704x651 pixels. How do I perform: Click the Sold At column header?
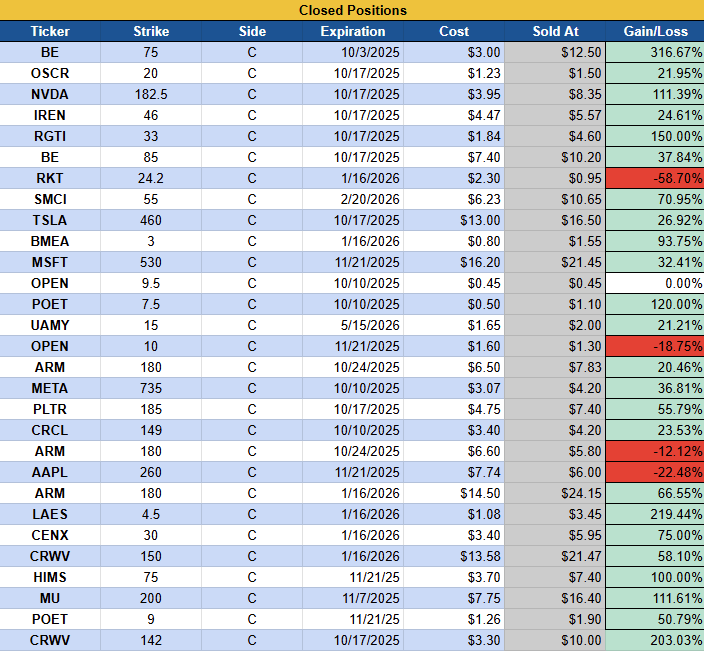coord(555,31)
